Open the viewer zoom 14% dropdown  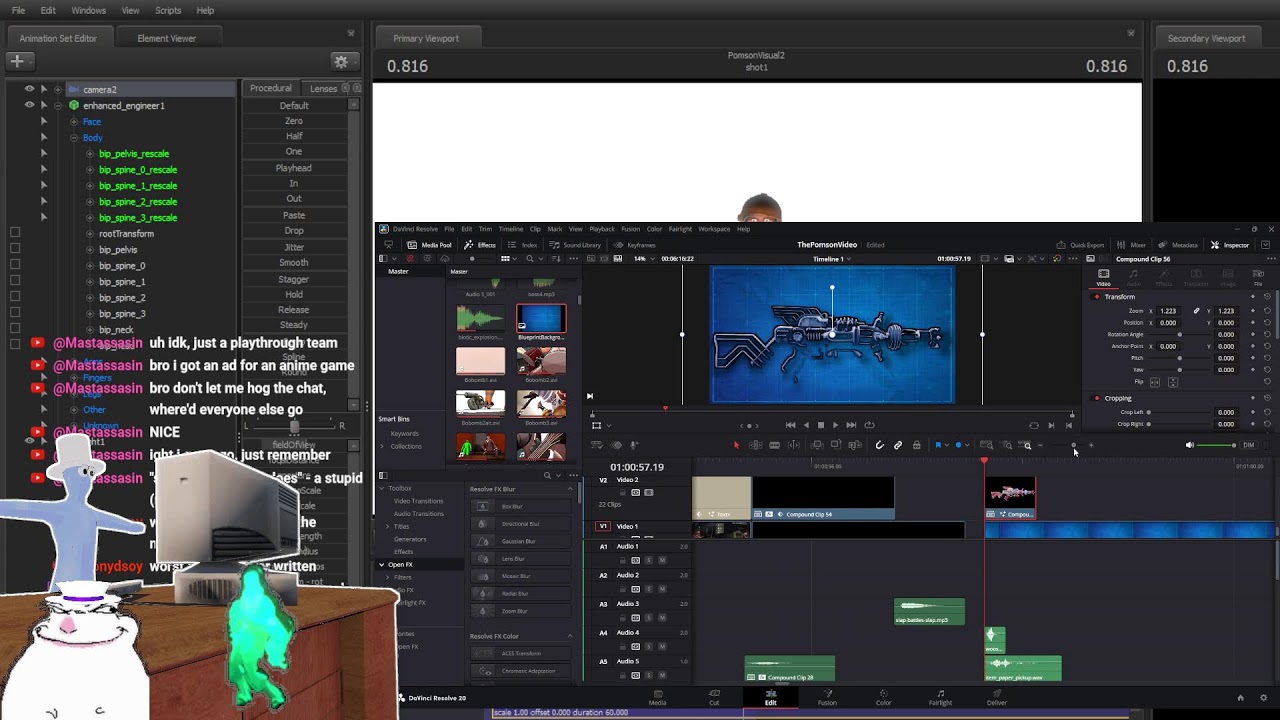tap(644, 259)
